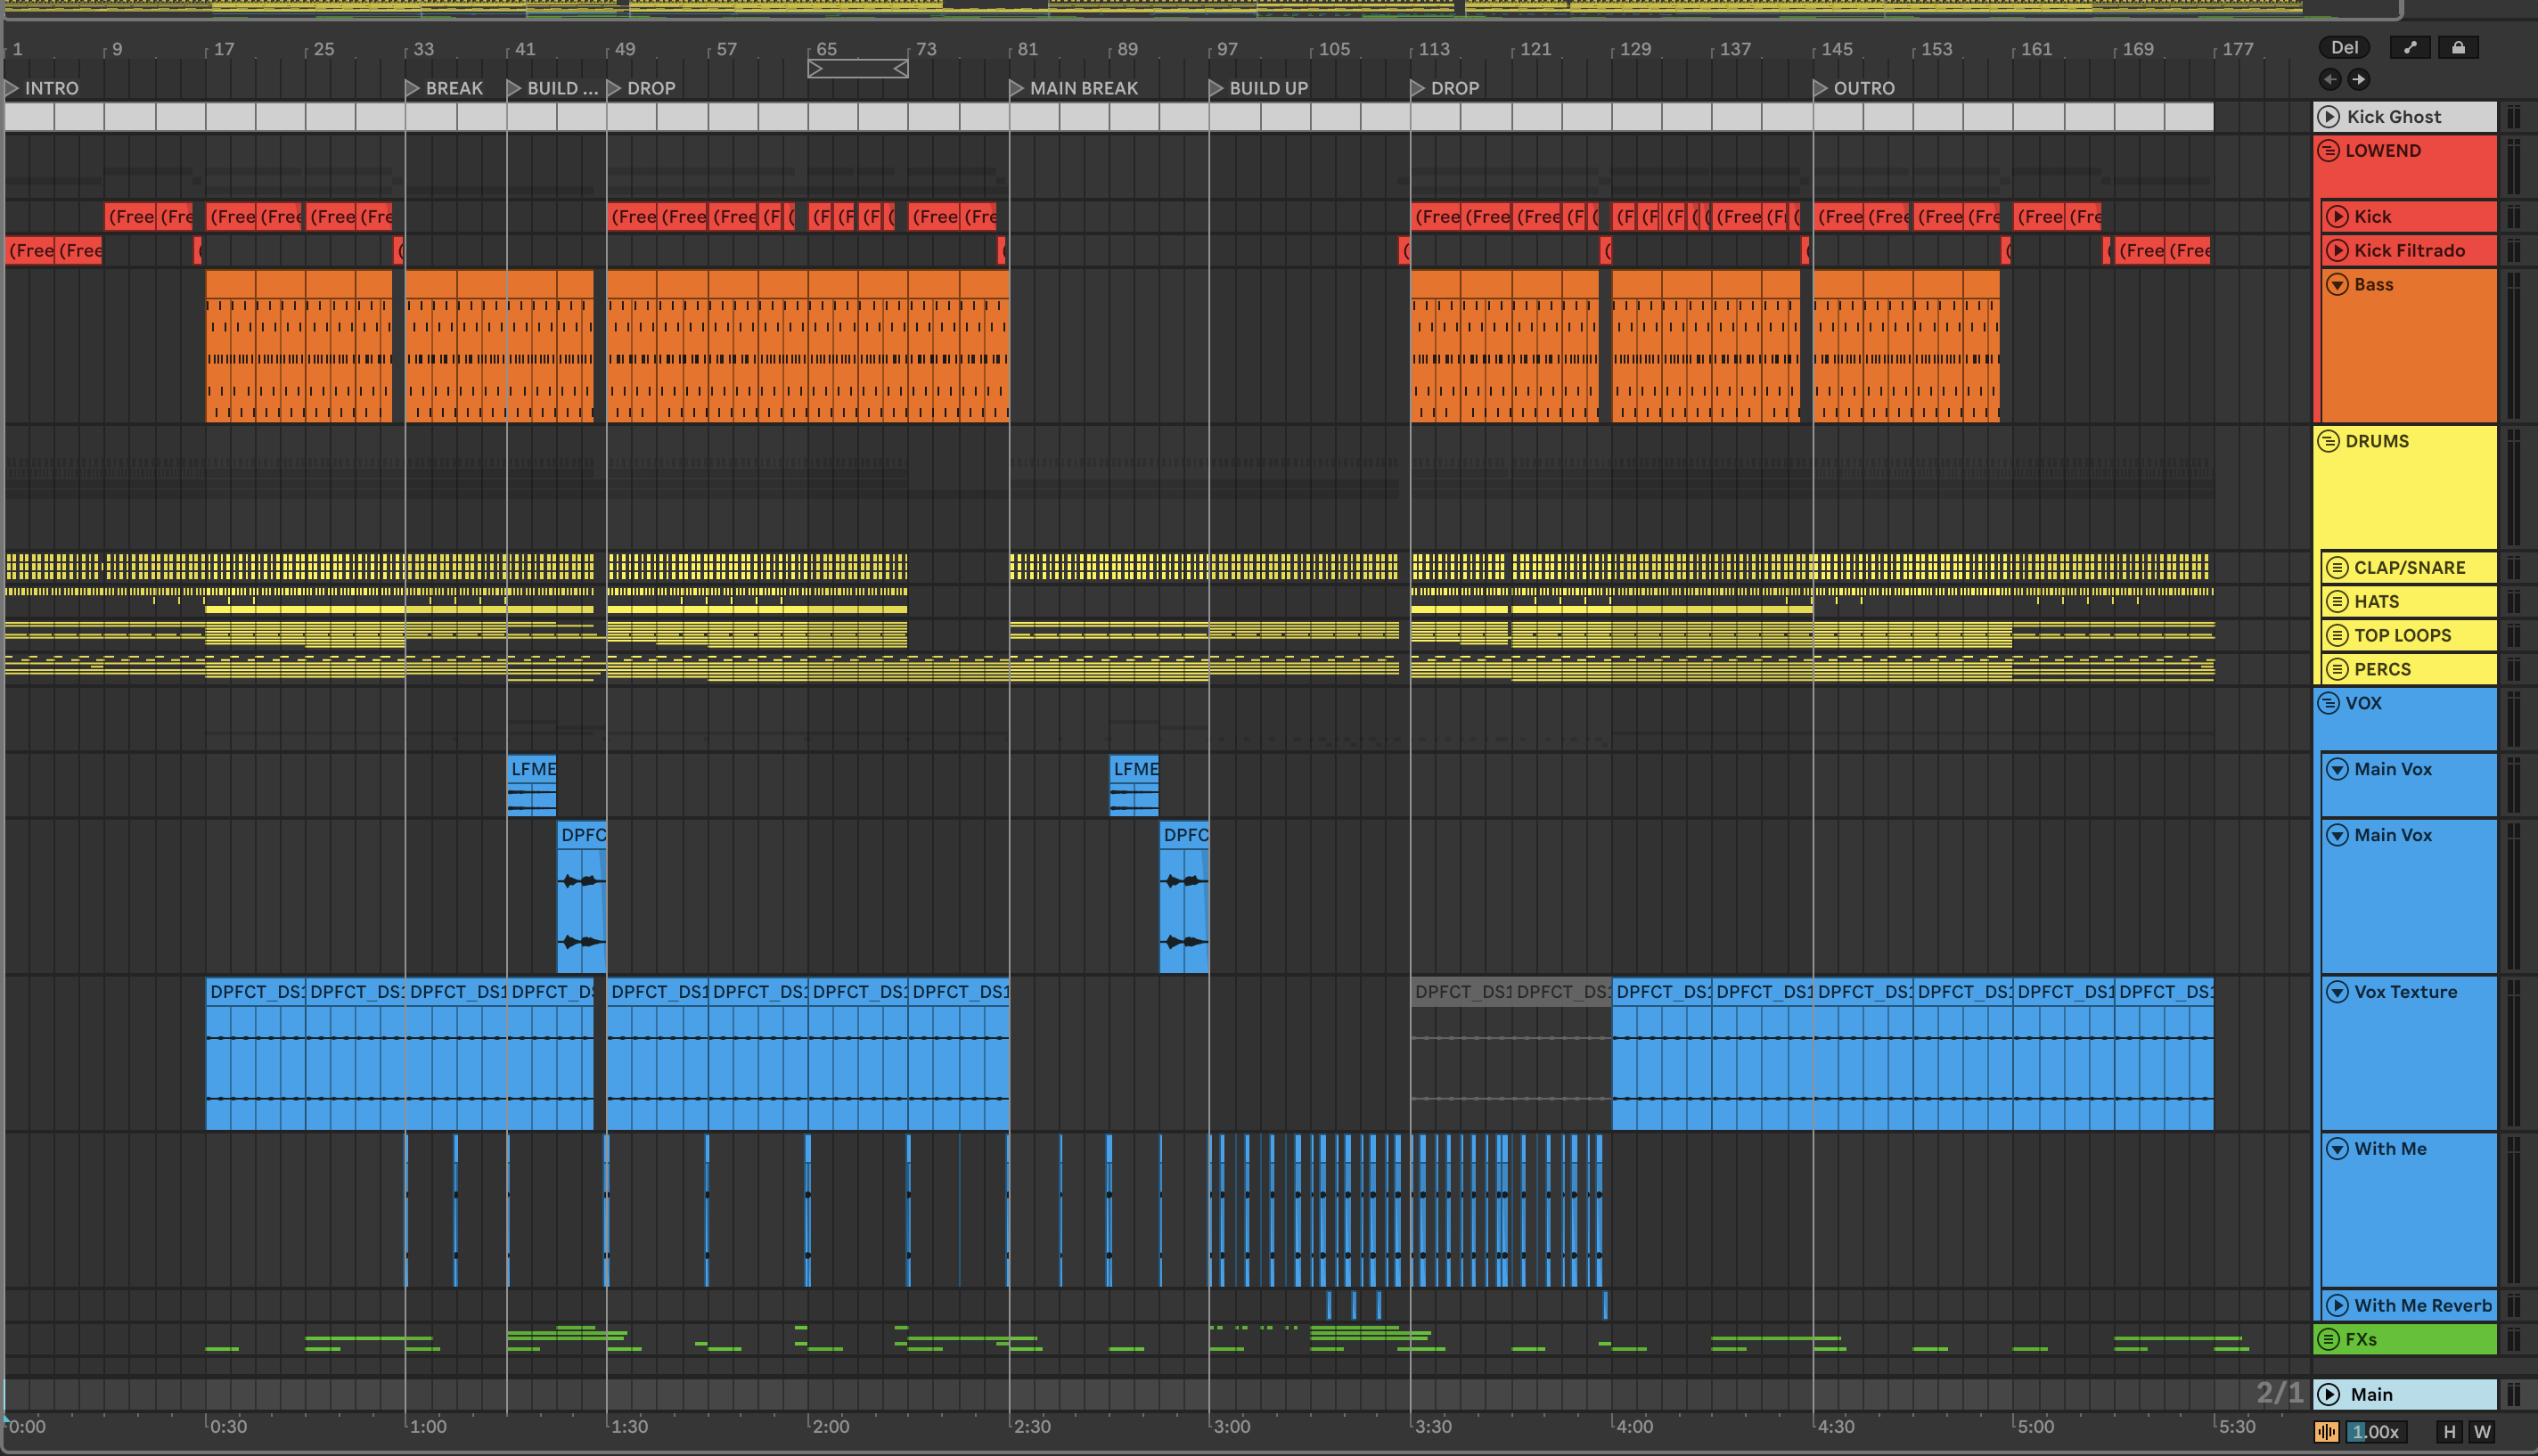Viewport: 2538px width, 1456px height.
Task: Adjust the 1.00x zoom slider
Action: click(x=2375, y=1432)
